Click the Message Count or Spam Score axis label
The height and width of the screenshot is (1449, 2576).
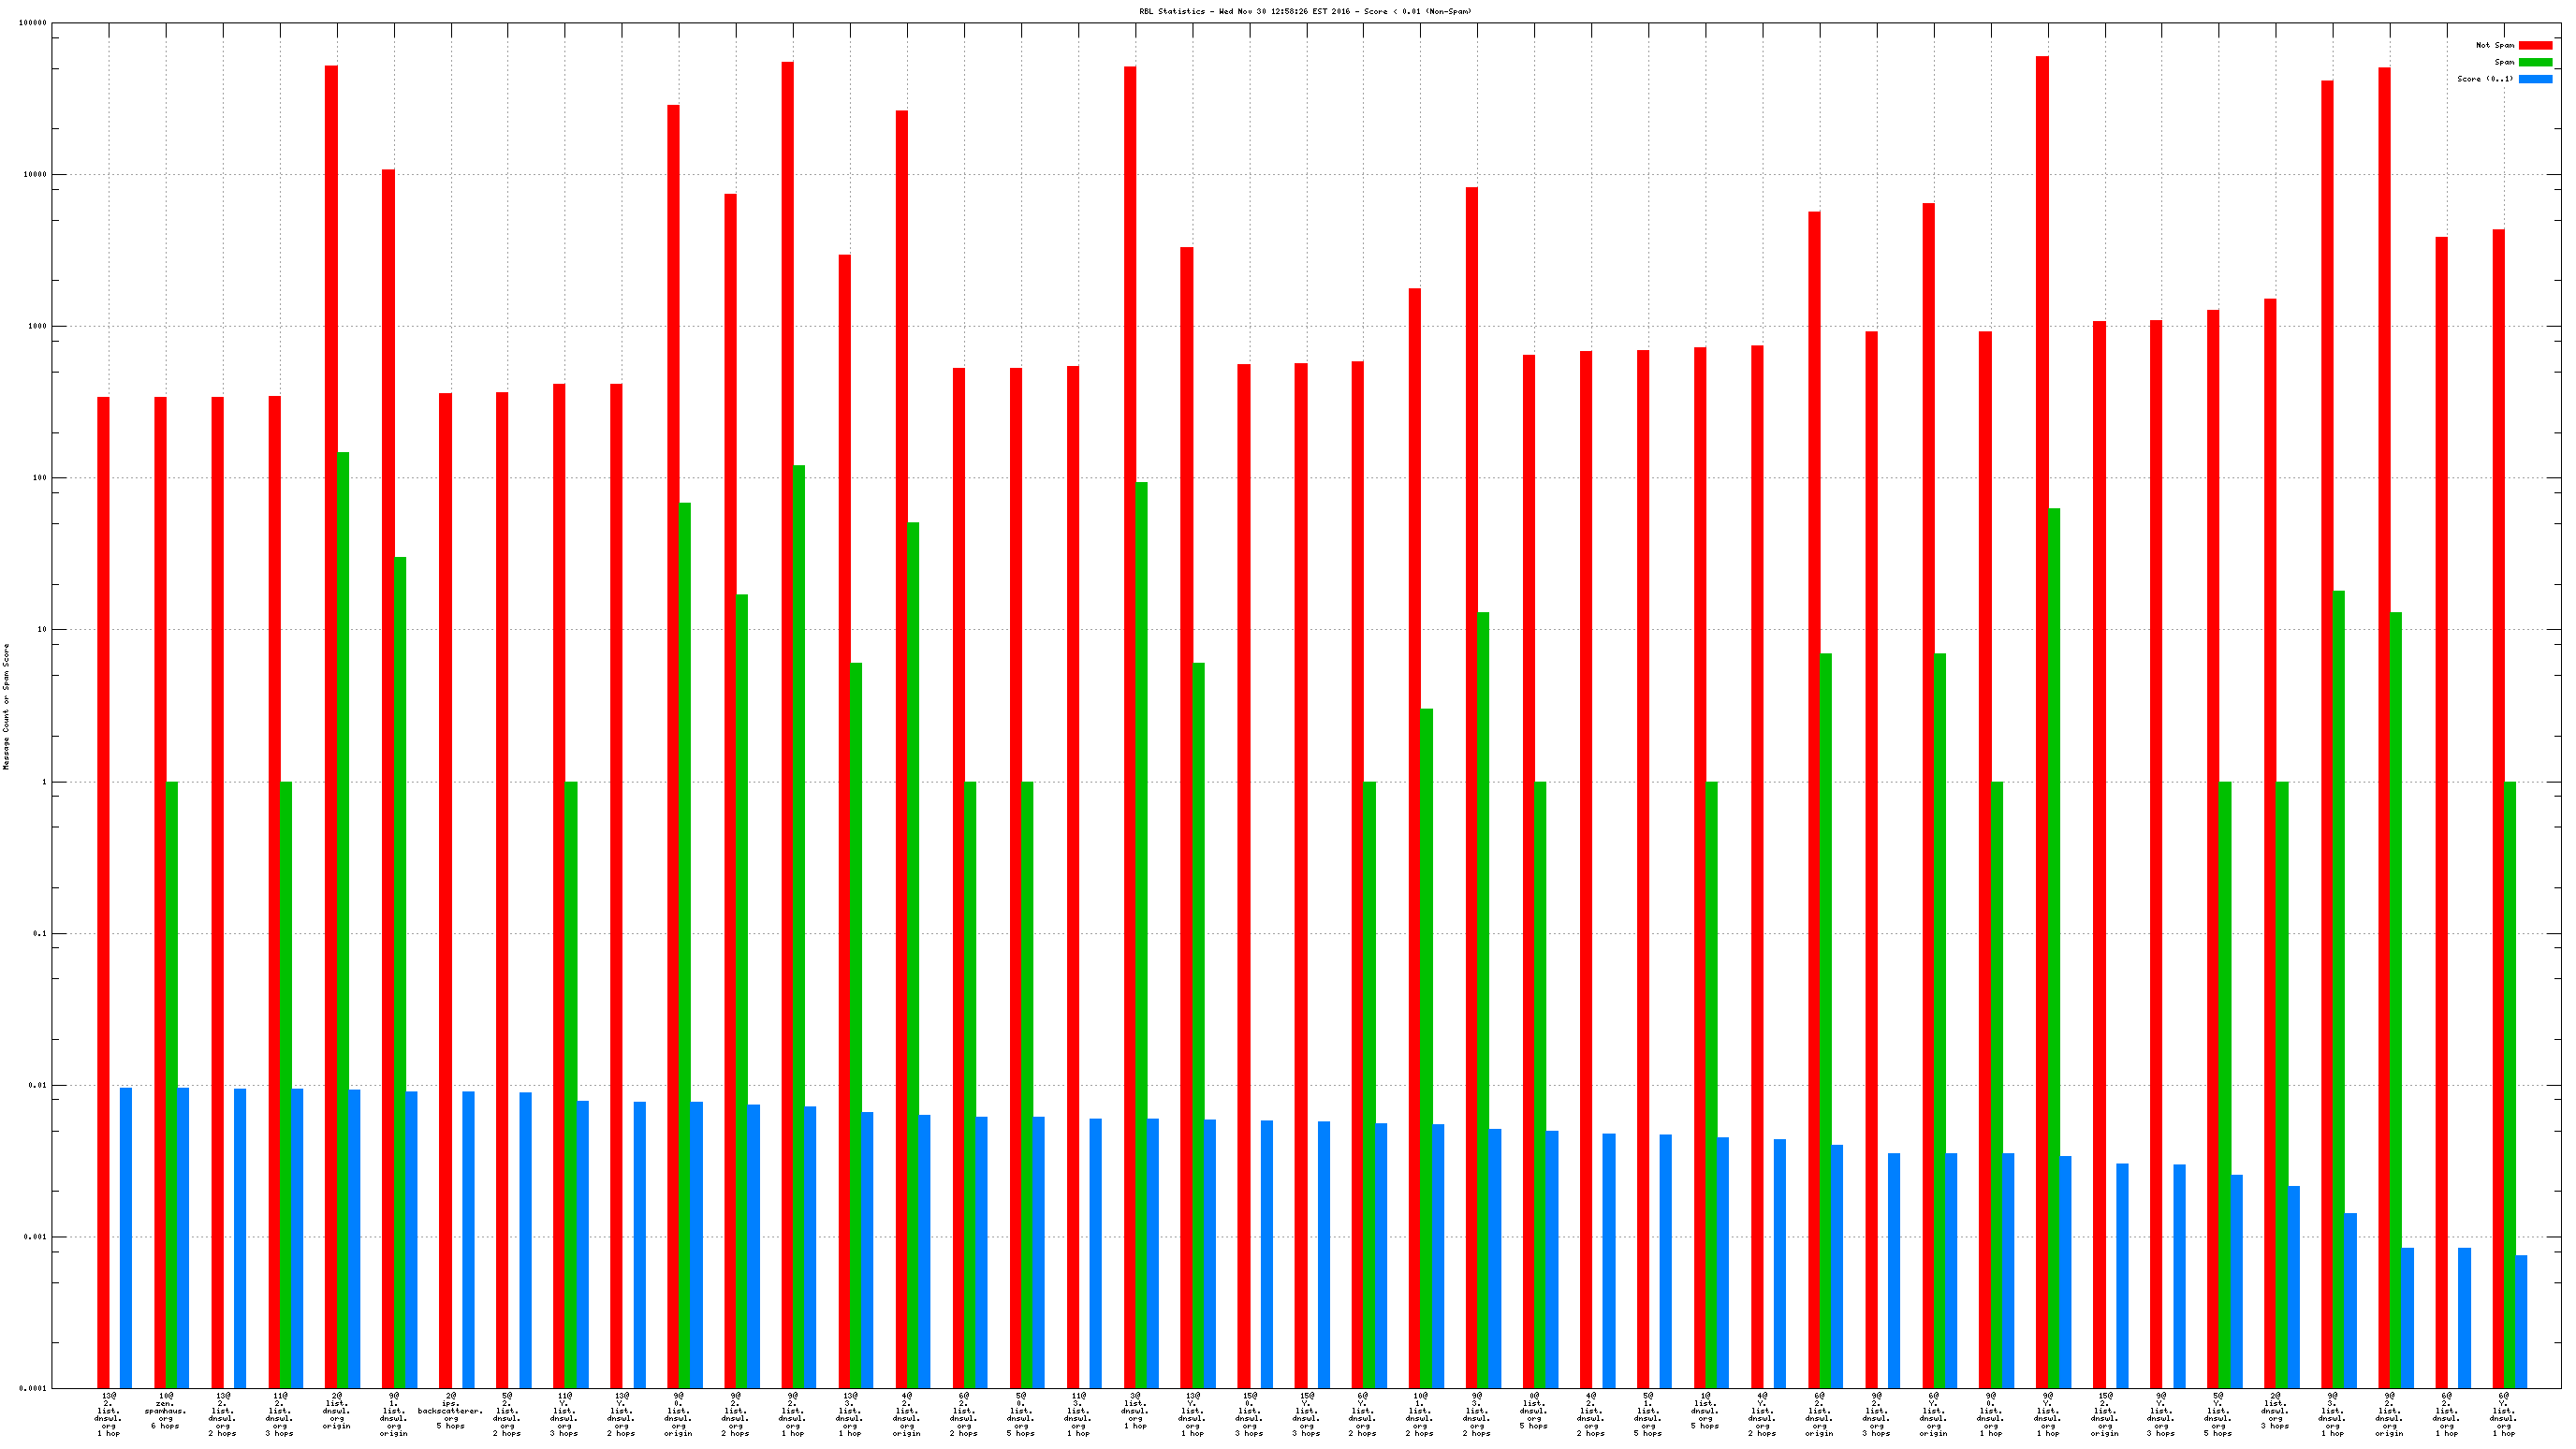[x=6, y=706]
